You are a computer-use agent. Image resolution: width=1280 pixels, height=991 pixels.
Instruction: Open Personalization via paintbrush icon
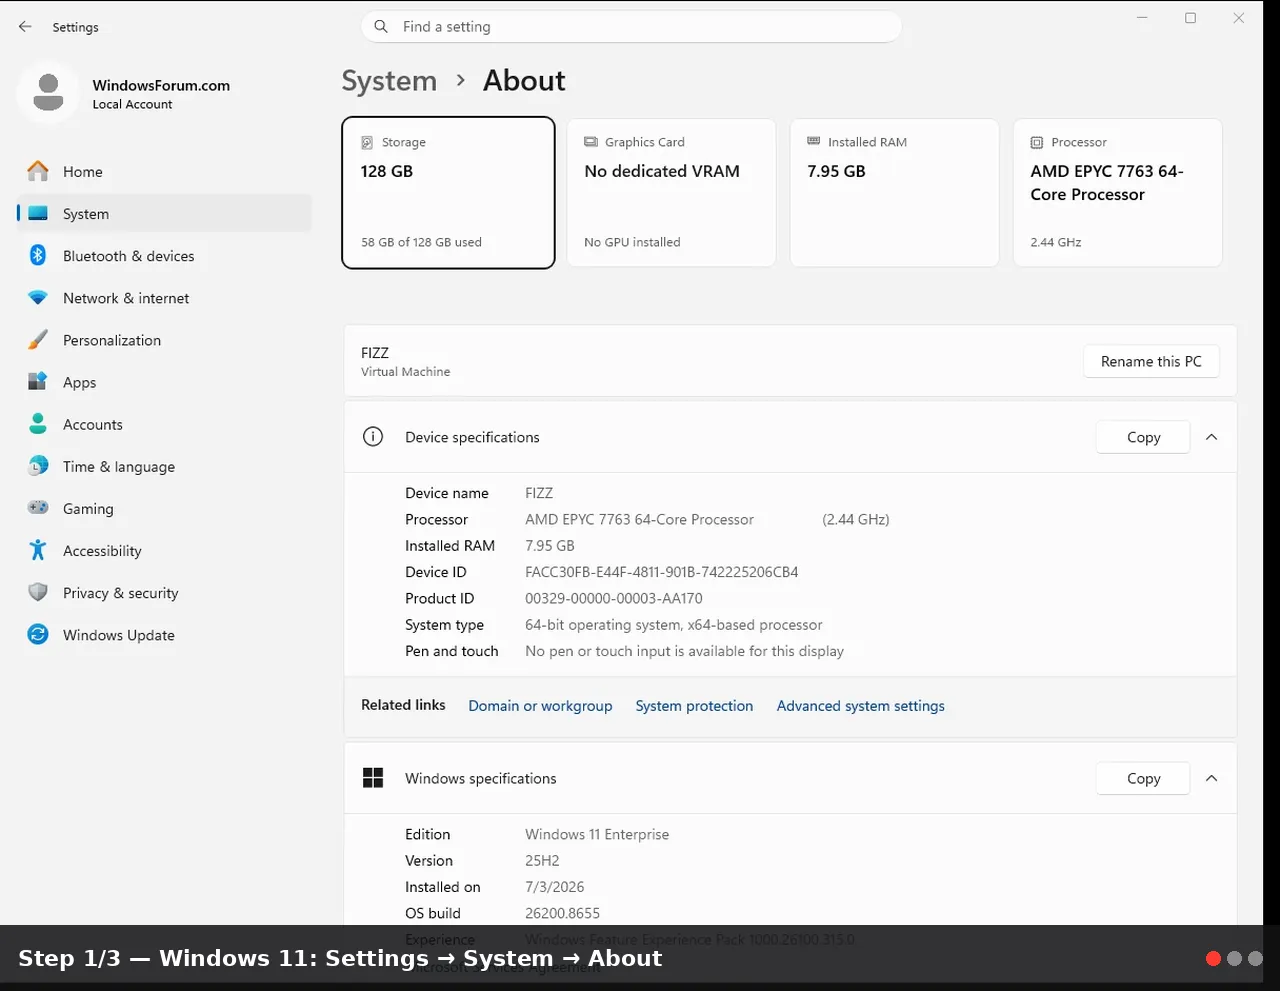coord(38,340)
